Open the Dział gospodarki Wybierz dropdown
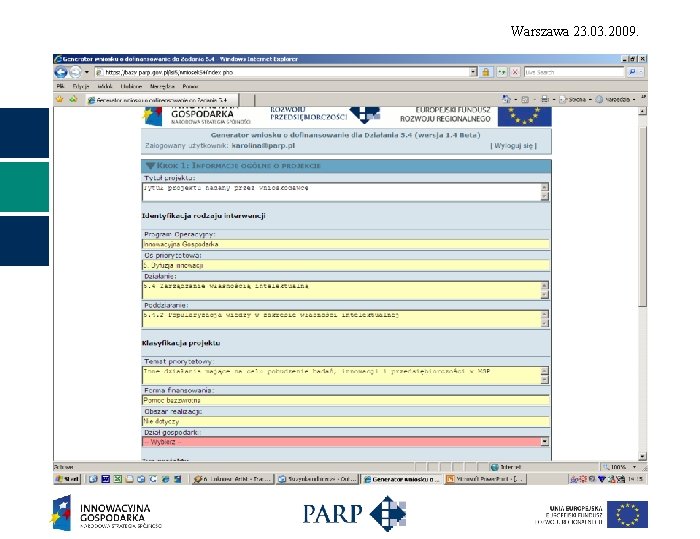This screenshot has width=700, height=539. 346,442
